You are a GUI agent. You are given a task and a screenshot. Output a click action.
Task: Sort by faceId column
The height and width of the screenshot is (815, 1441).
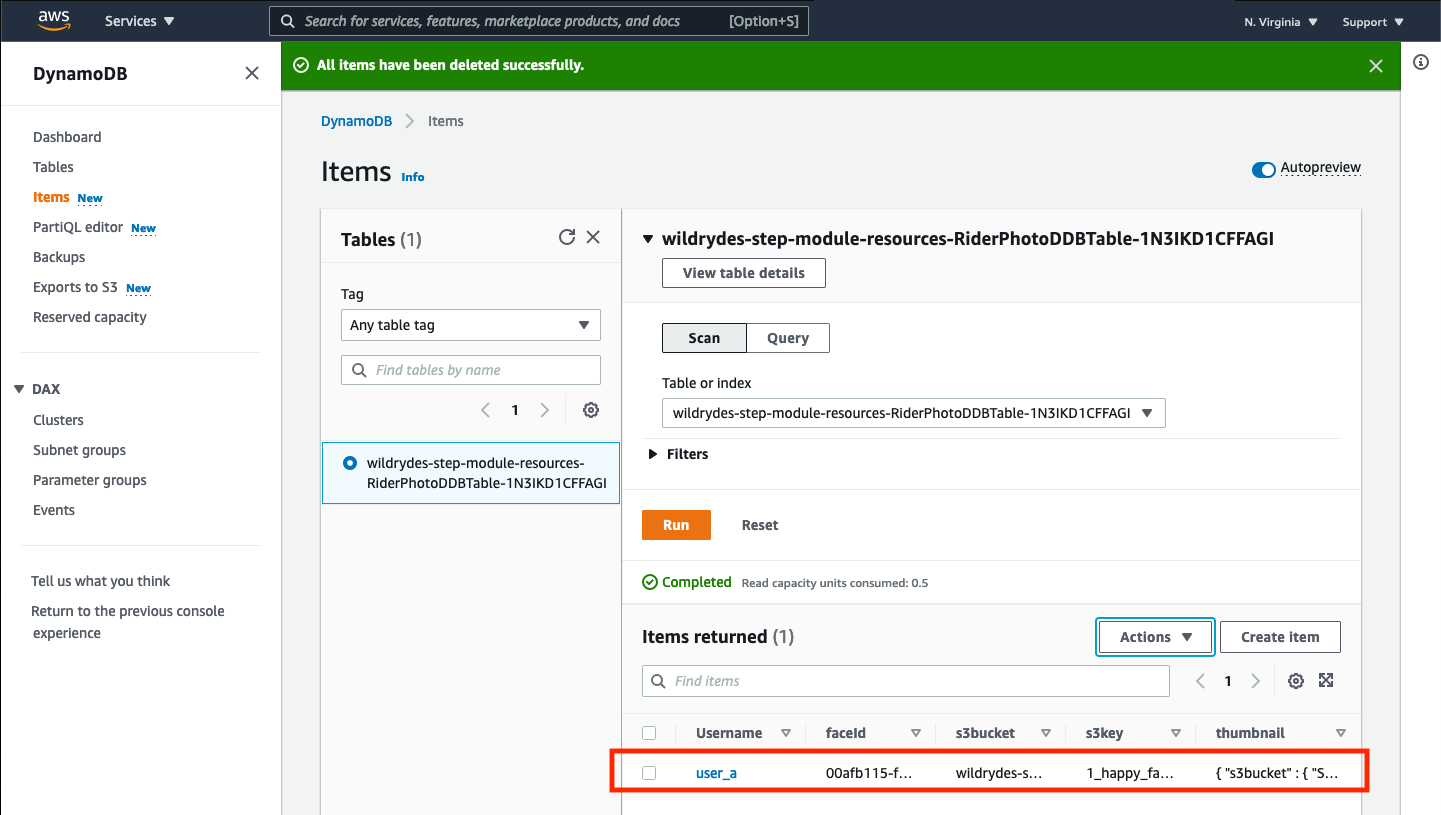point(916,733)
